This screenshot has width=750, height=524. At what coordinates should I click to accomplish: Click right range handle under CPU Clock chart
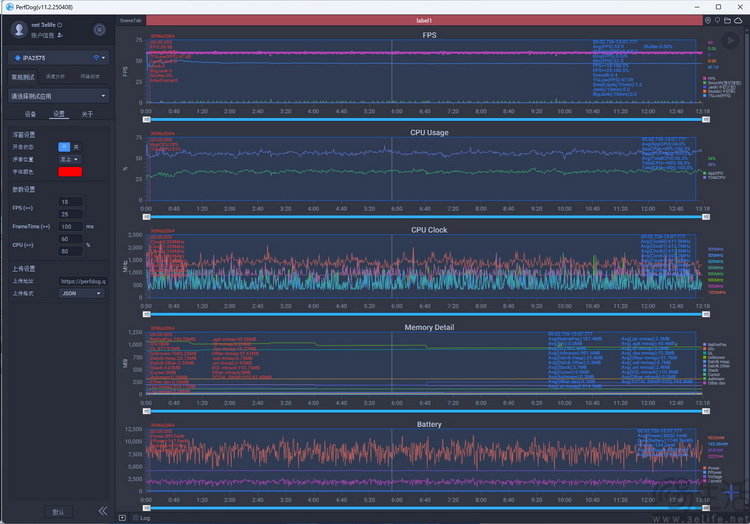click(x=706, y=314)
